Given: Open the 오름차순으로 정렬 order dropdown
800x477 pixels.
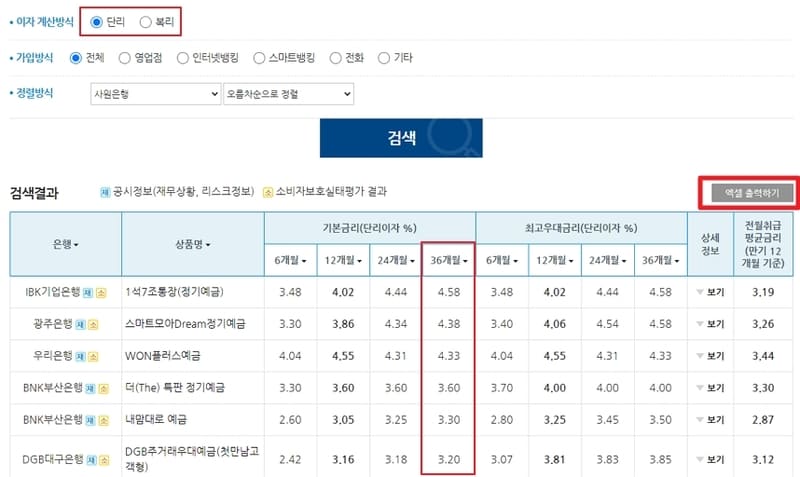Looking at the screenshot, I should 288,94.
